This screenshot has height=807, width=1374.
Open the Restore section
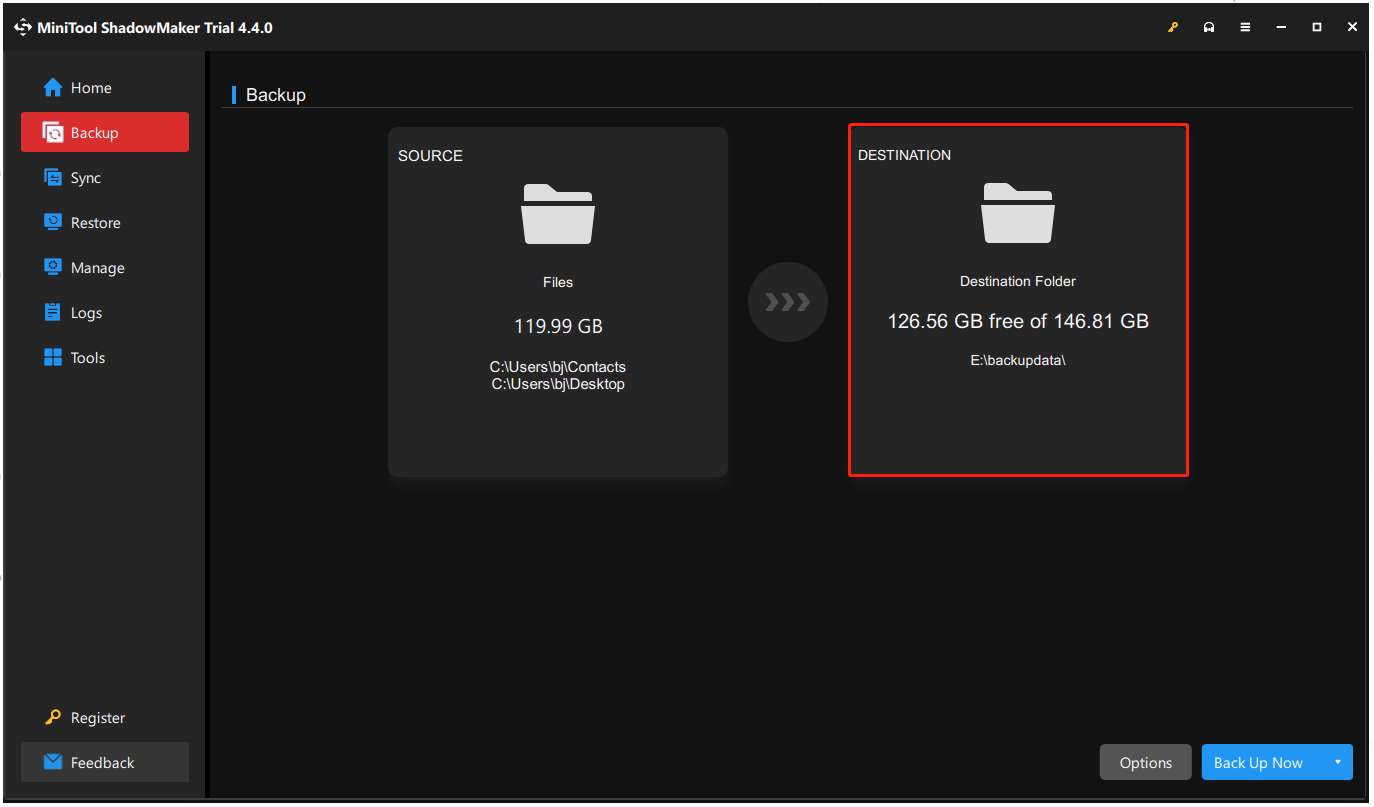[104, 223]
